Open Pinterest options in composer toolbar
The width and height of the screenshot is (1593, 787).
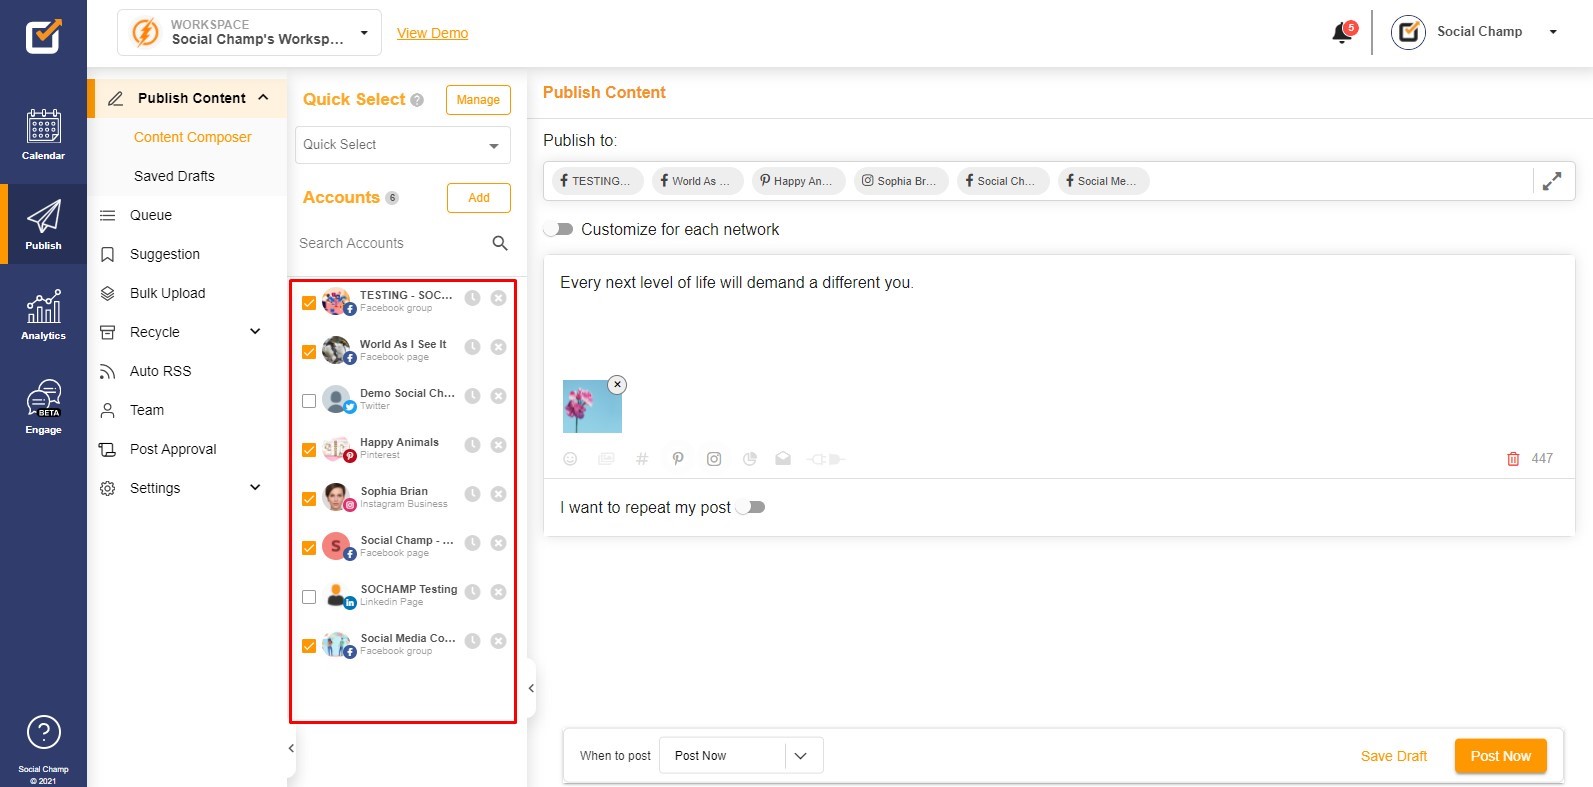pyautogui.click(x=678, y=459)
